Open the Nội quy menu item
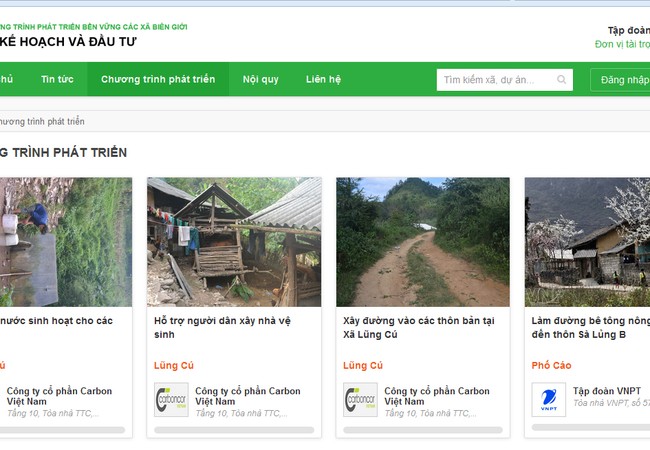 click(x=261, y=79)
